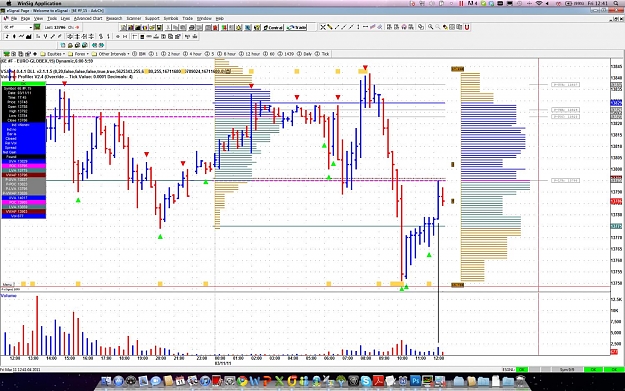Open the Symbols menu
The height and width of the screenshot is (391, 625).
tap(171, 18)
